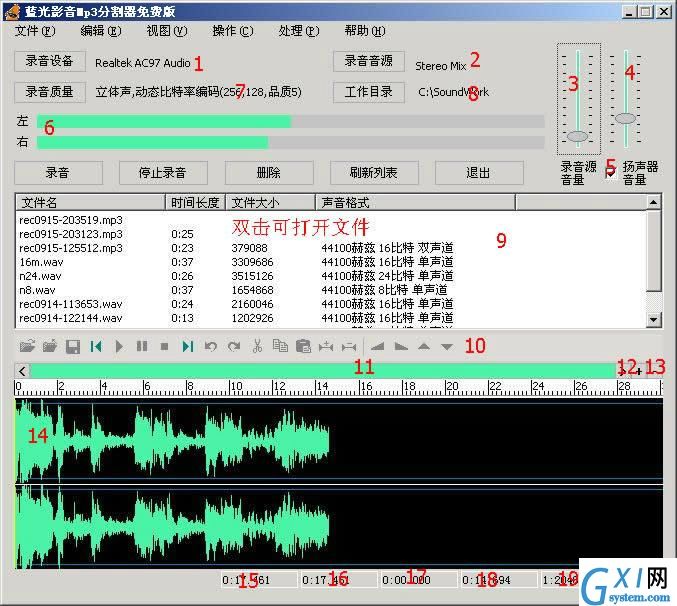Screen dimensions: 677x606
Task: Redo the edit via redo icon
Action: click(x=234, y=346)
